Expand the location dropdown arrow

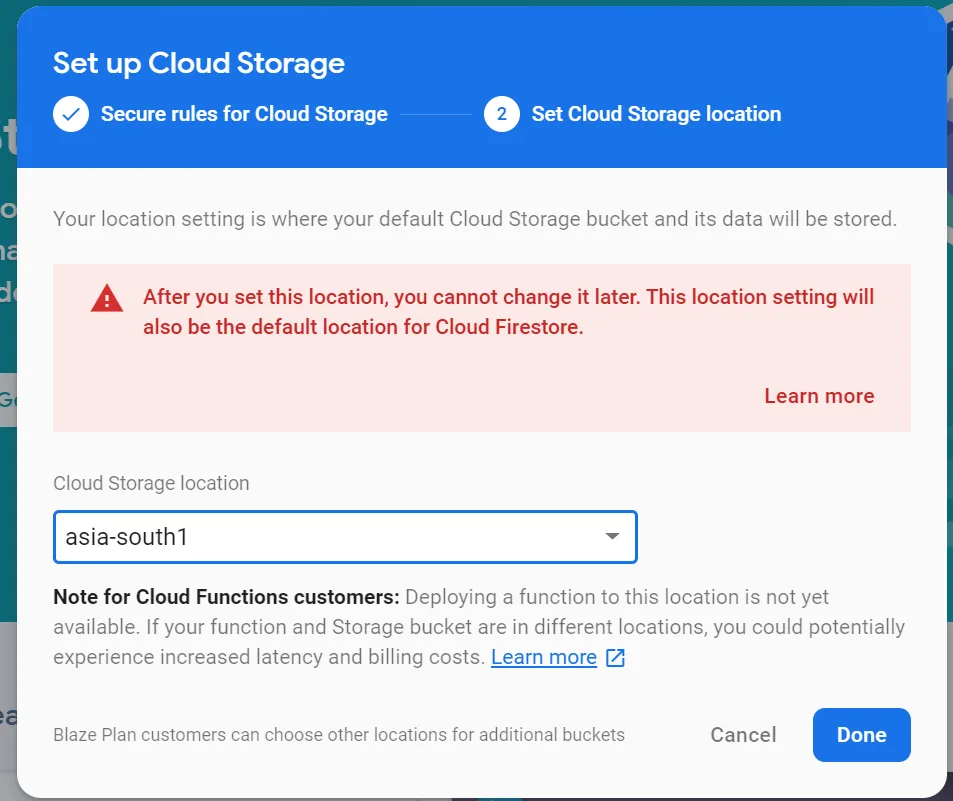613,537
